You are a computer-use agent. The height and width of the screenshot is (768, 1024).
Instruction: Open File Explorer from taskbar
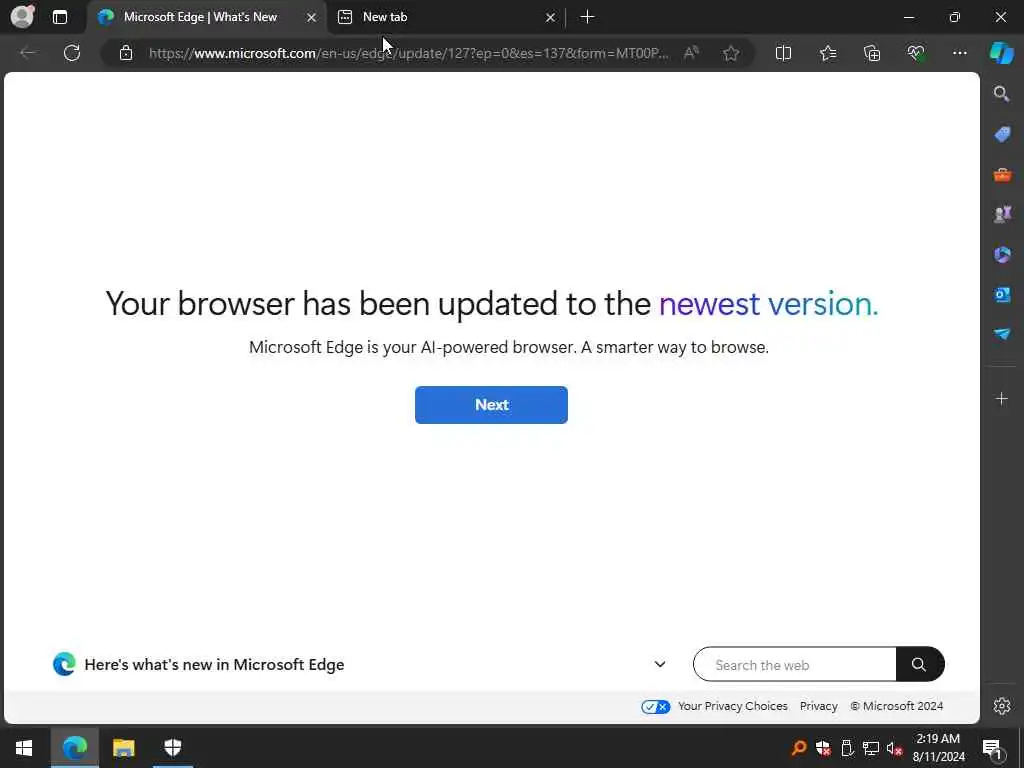pos(123,748)
